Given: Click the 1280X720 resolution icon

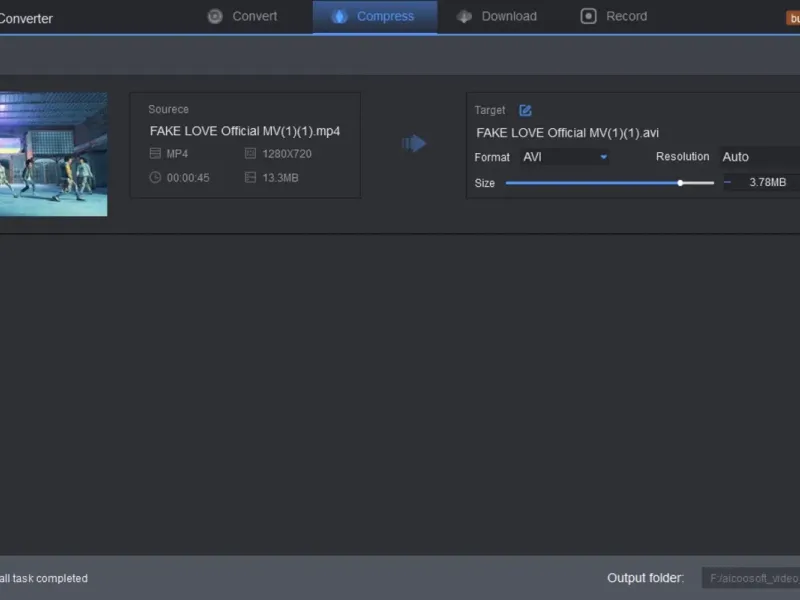Looking at the screenshot, I should click(250, 153).
